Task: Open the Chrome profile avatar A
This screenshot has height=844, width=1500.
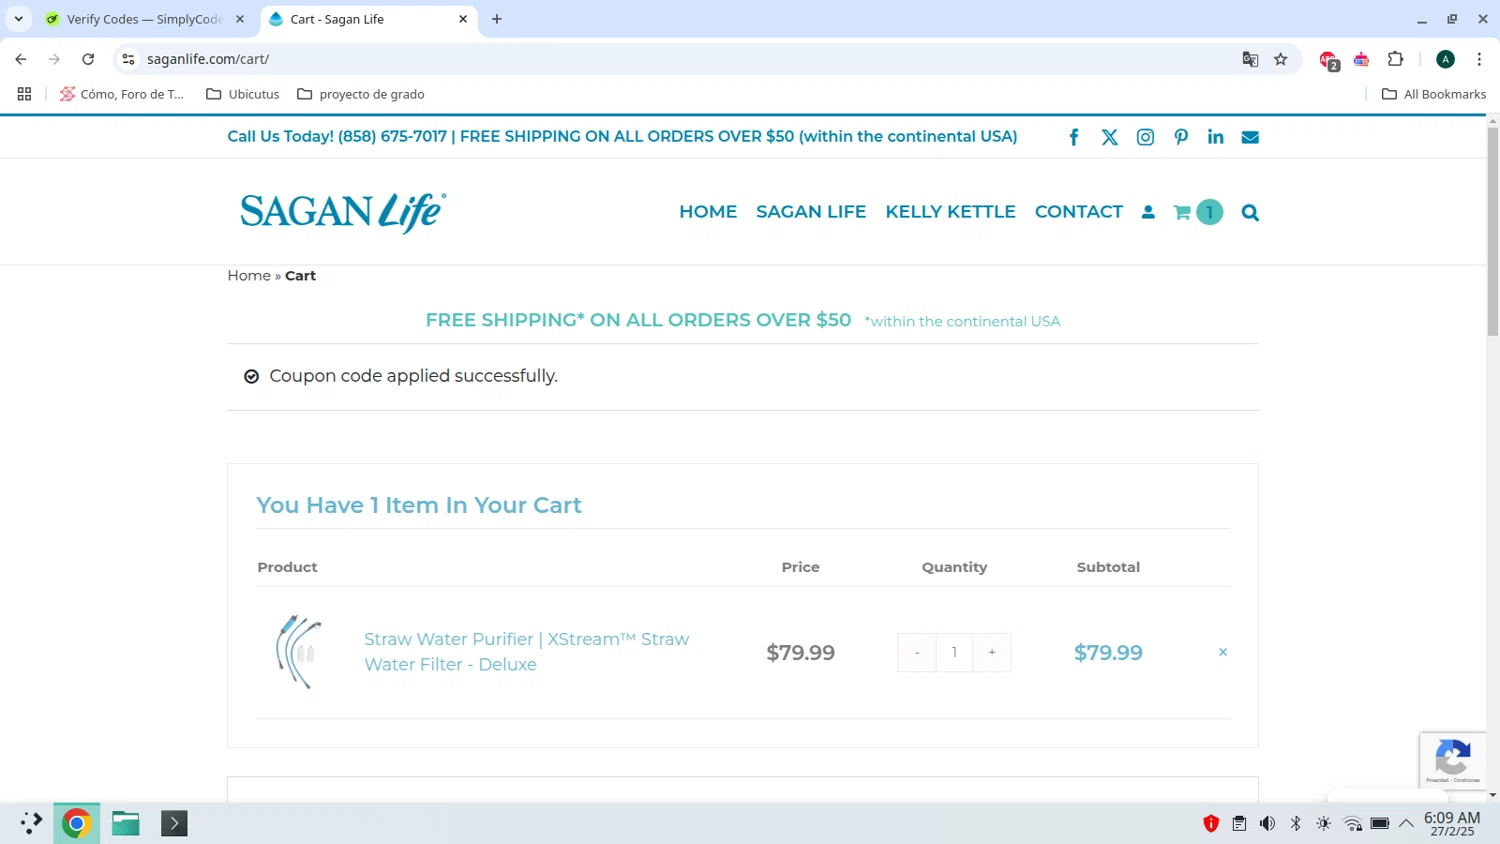Action: (1445, 59)
